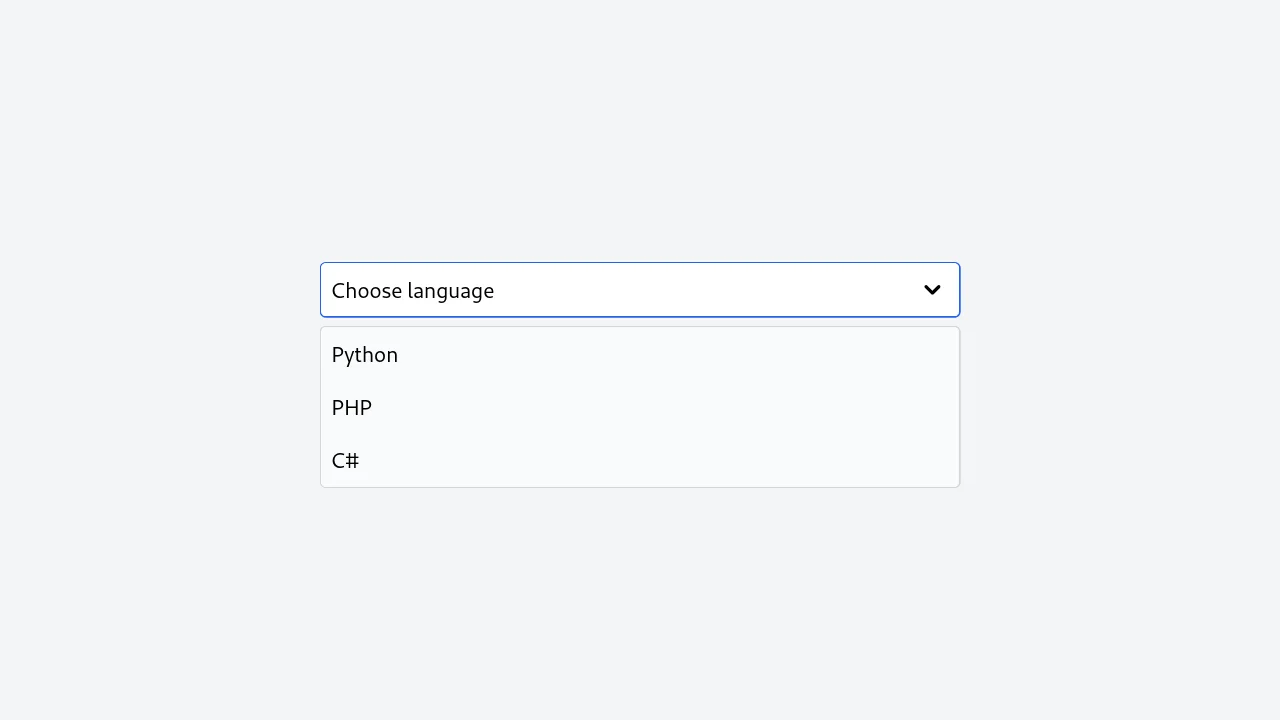Click the Python text label
This screenshot has height=720, width=1280.
[365, 355]
